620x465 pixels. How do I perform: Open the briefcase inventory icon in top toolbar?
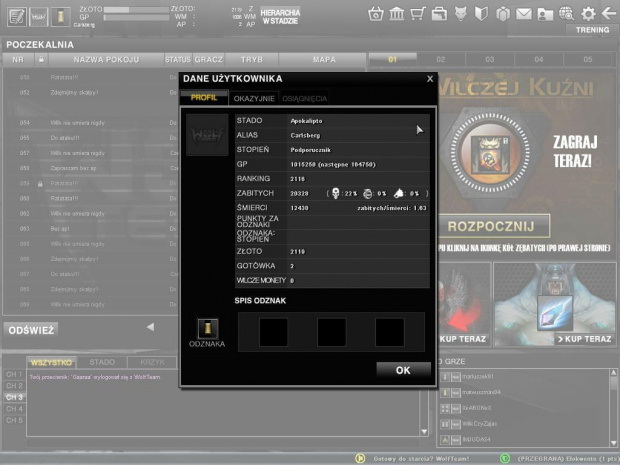[x=439, y=14]
